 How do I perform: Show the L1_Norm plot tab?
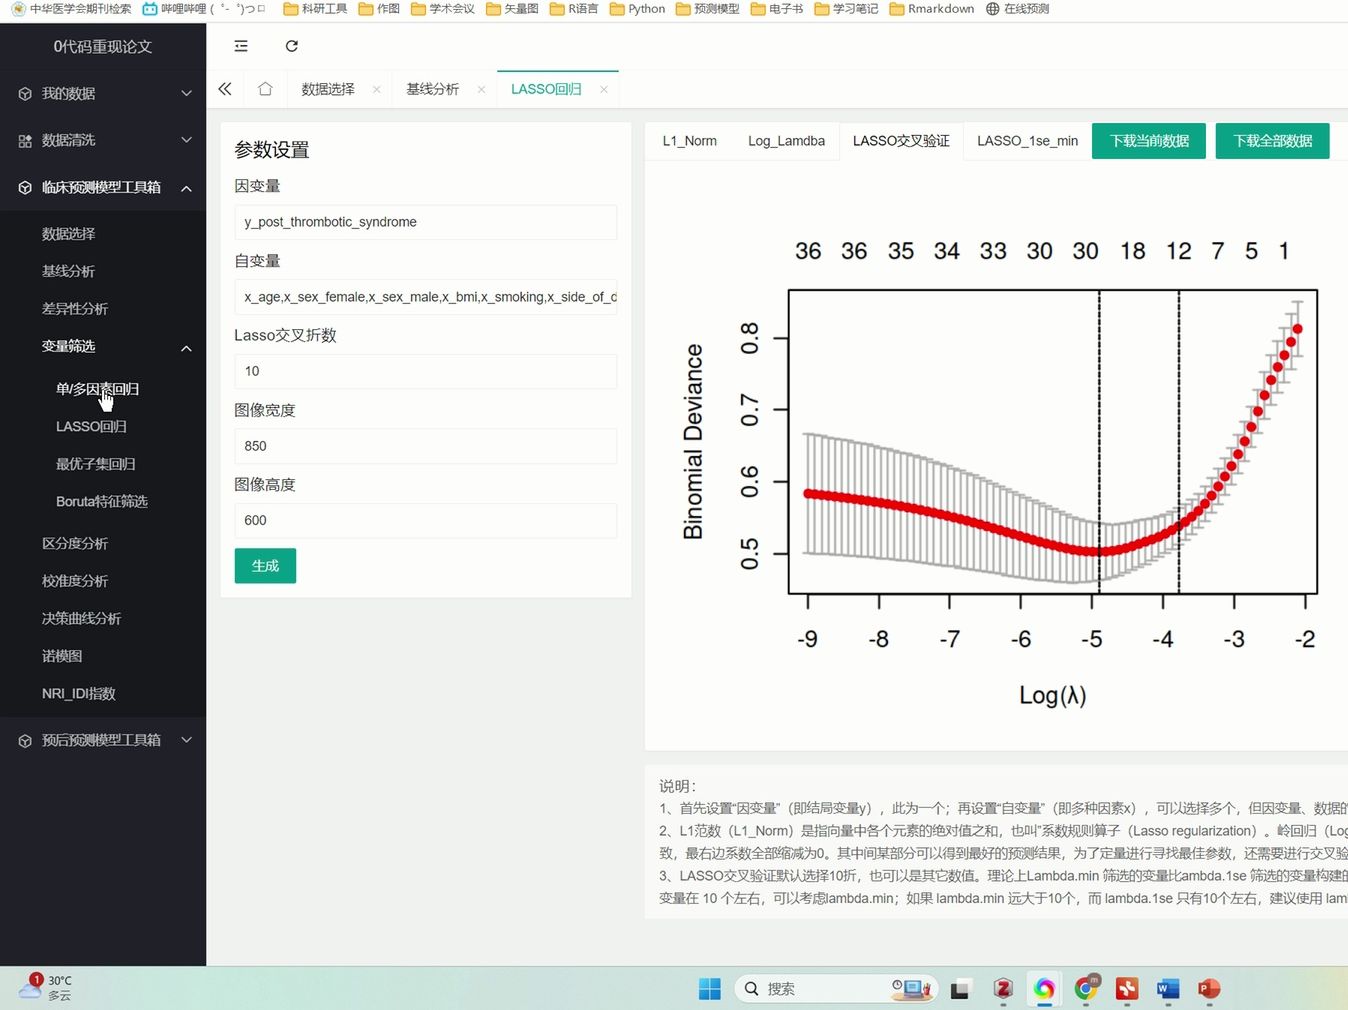coord(690,141)
